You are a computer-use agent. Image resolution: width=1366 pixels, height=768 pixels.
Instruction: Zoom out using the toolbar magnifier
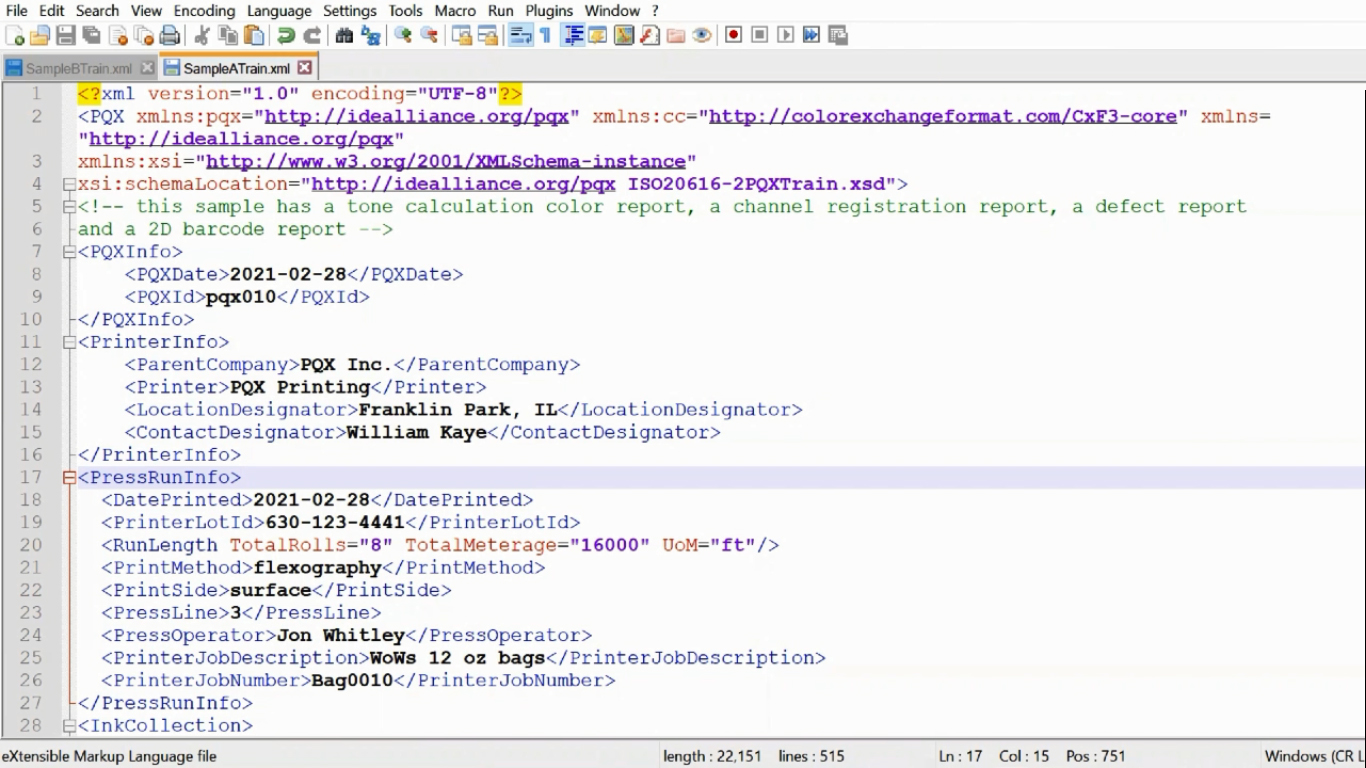click(x=429, y=35)
